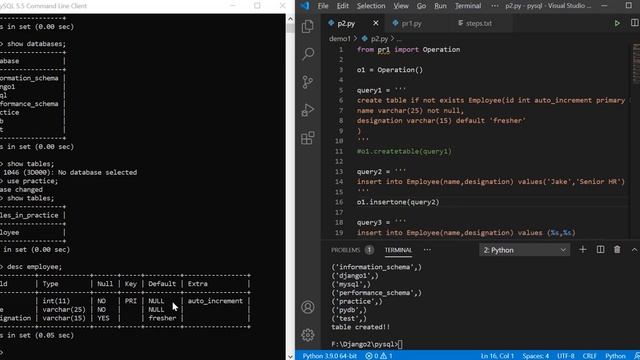This screenshot has width=640, height=360.
Task: Open the Extensions view
Action: click(308, 138)
